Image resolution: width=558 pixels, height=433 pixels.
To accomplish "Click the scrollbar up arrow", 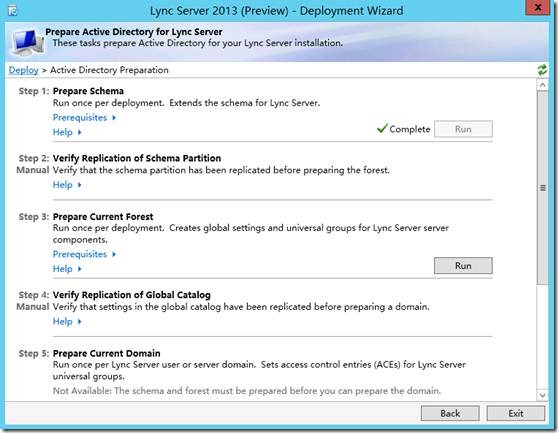I will tap(542, 85).
